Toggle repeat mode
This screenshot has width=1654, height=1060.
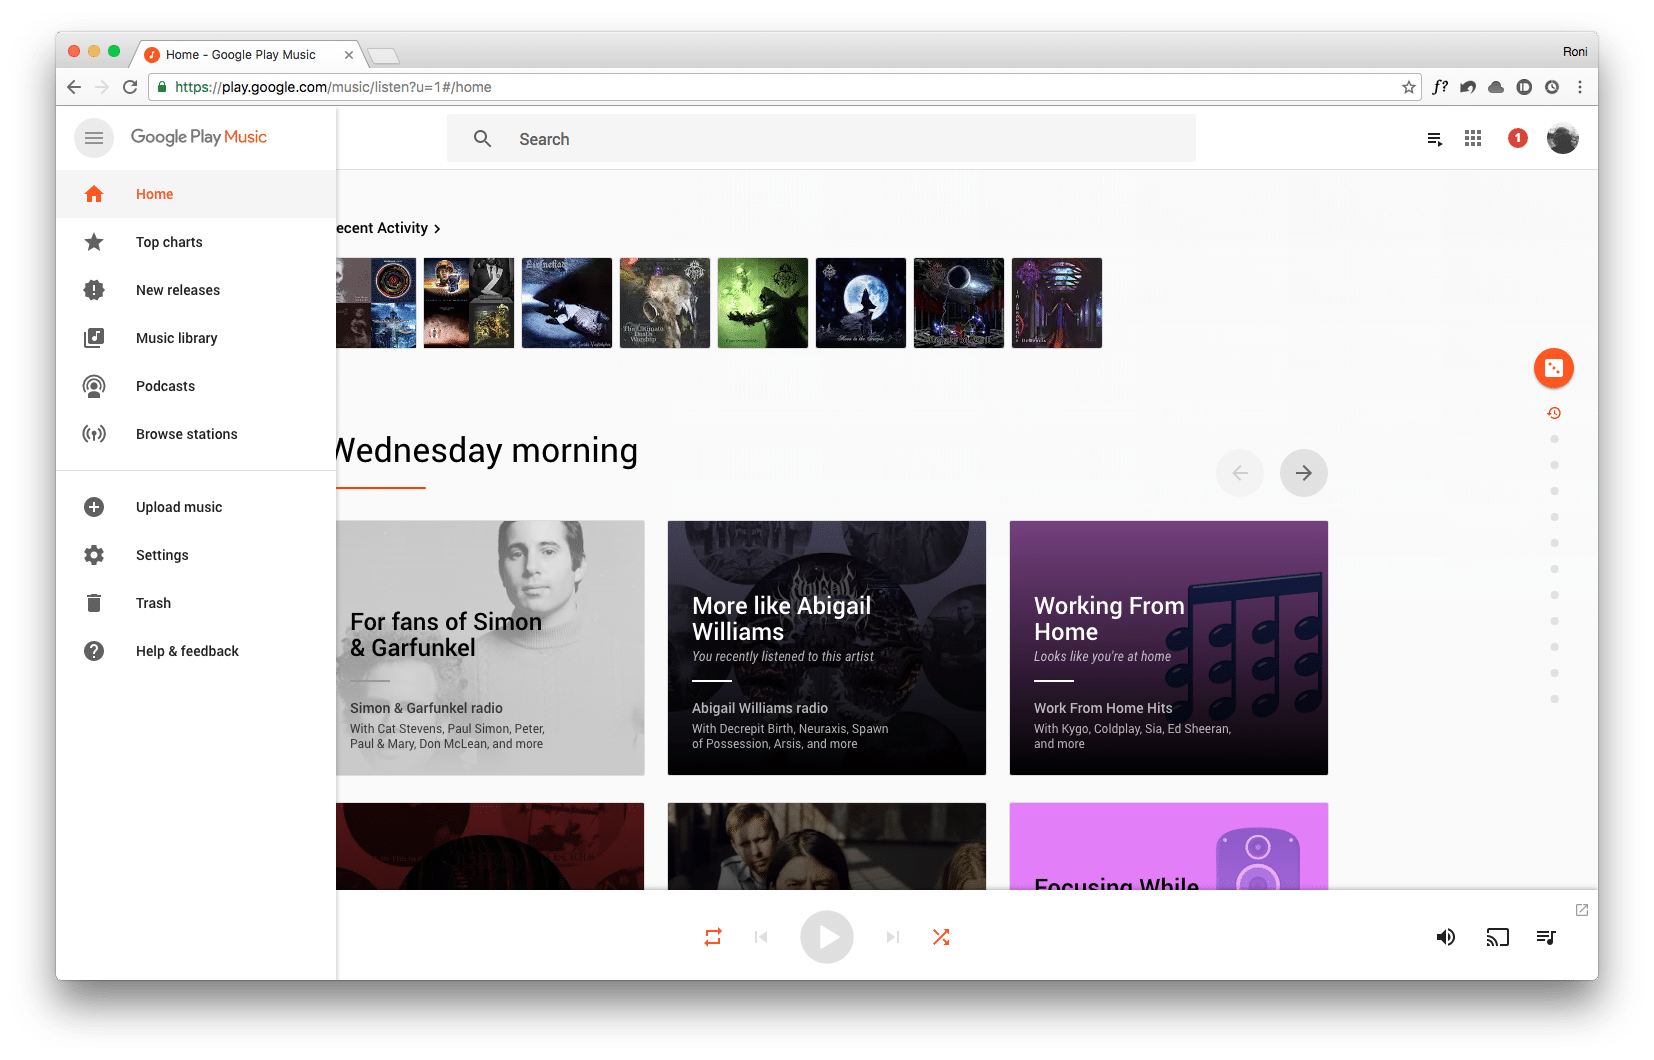point(713,937)
